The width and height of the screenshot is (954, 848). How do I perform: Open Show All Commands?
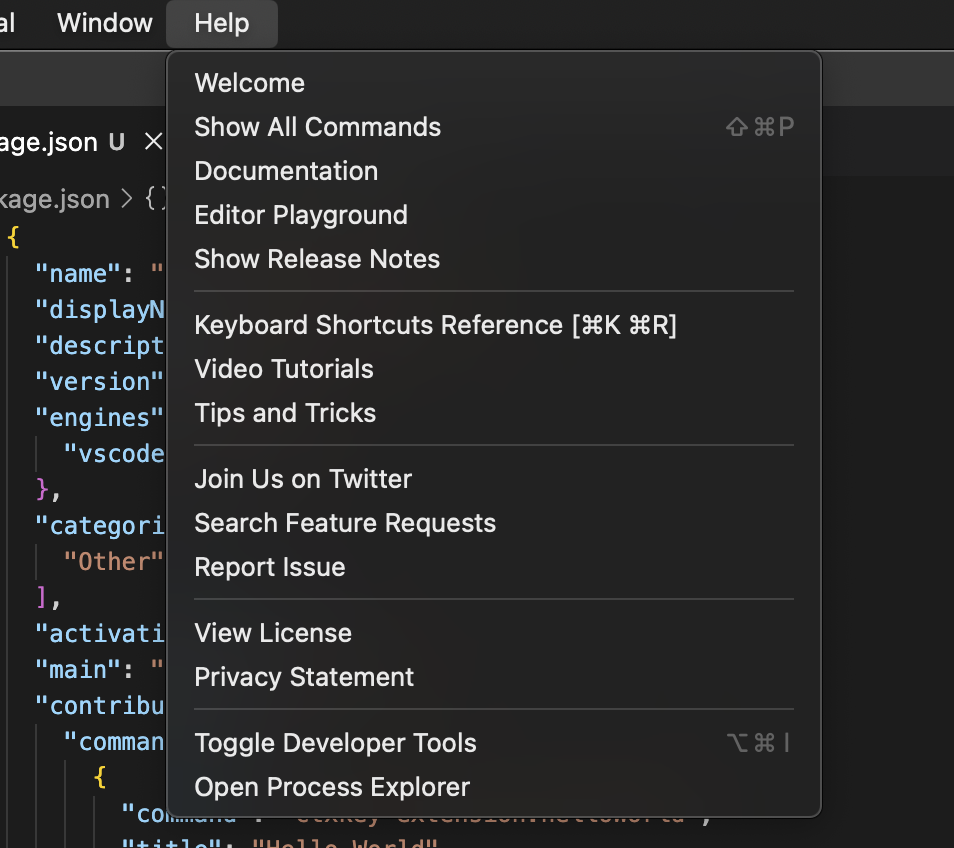coord(317,127)
